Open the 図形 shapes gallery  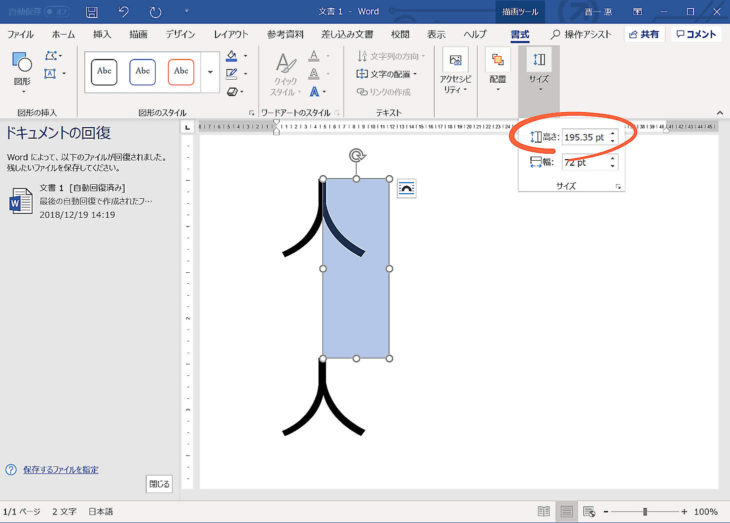pos(21,68)
